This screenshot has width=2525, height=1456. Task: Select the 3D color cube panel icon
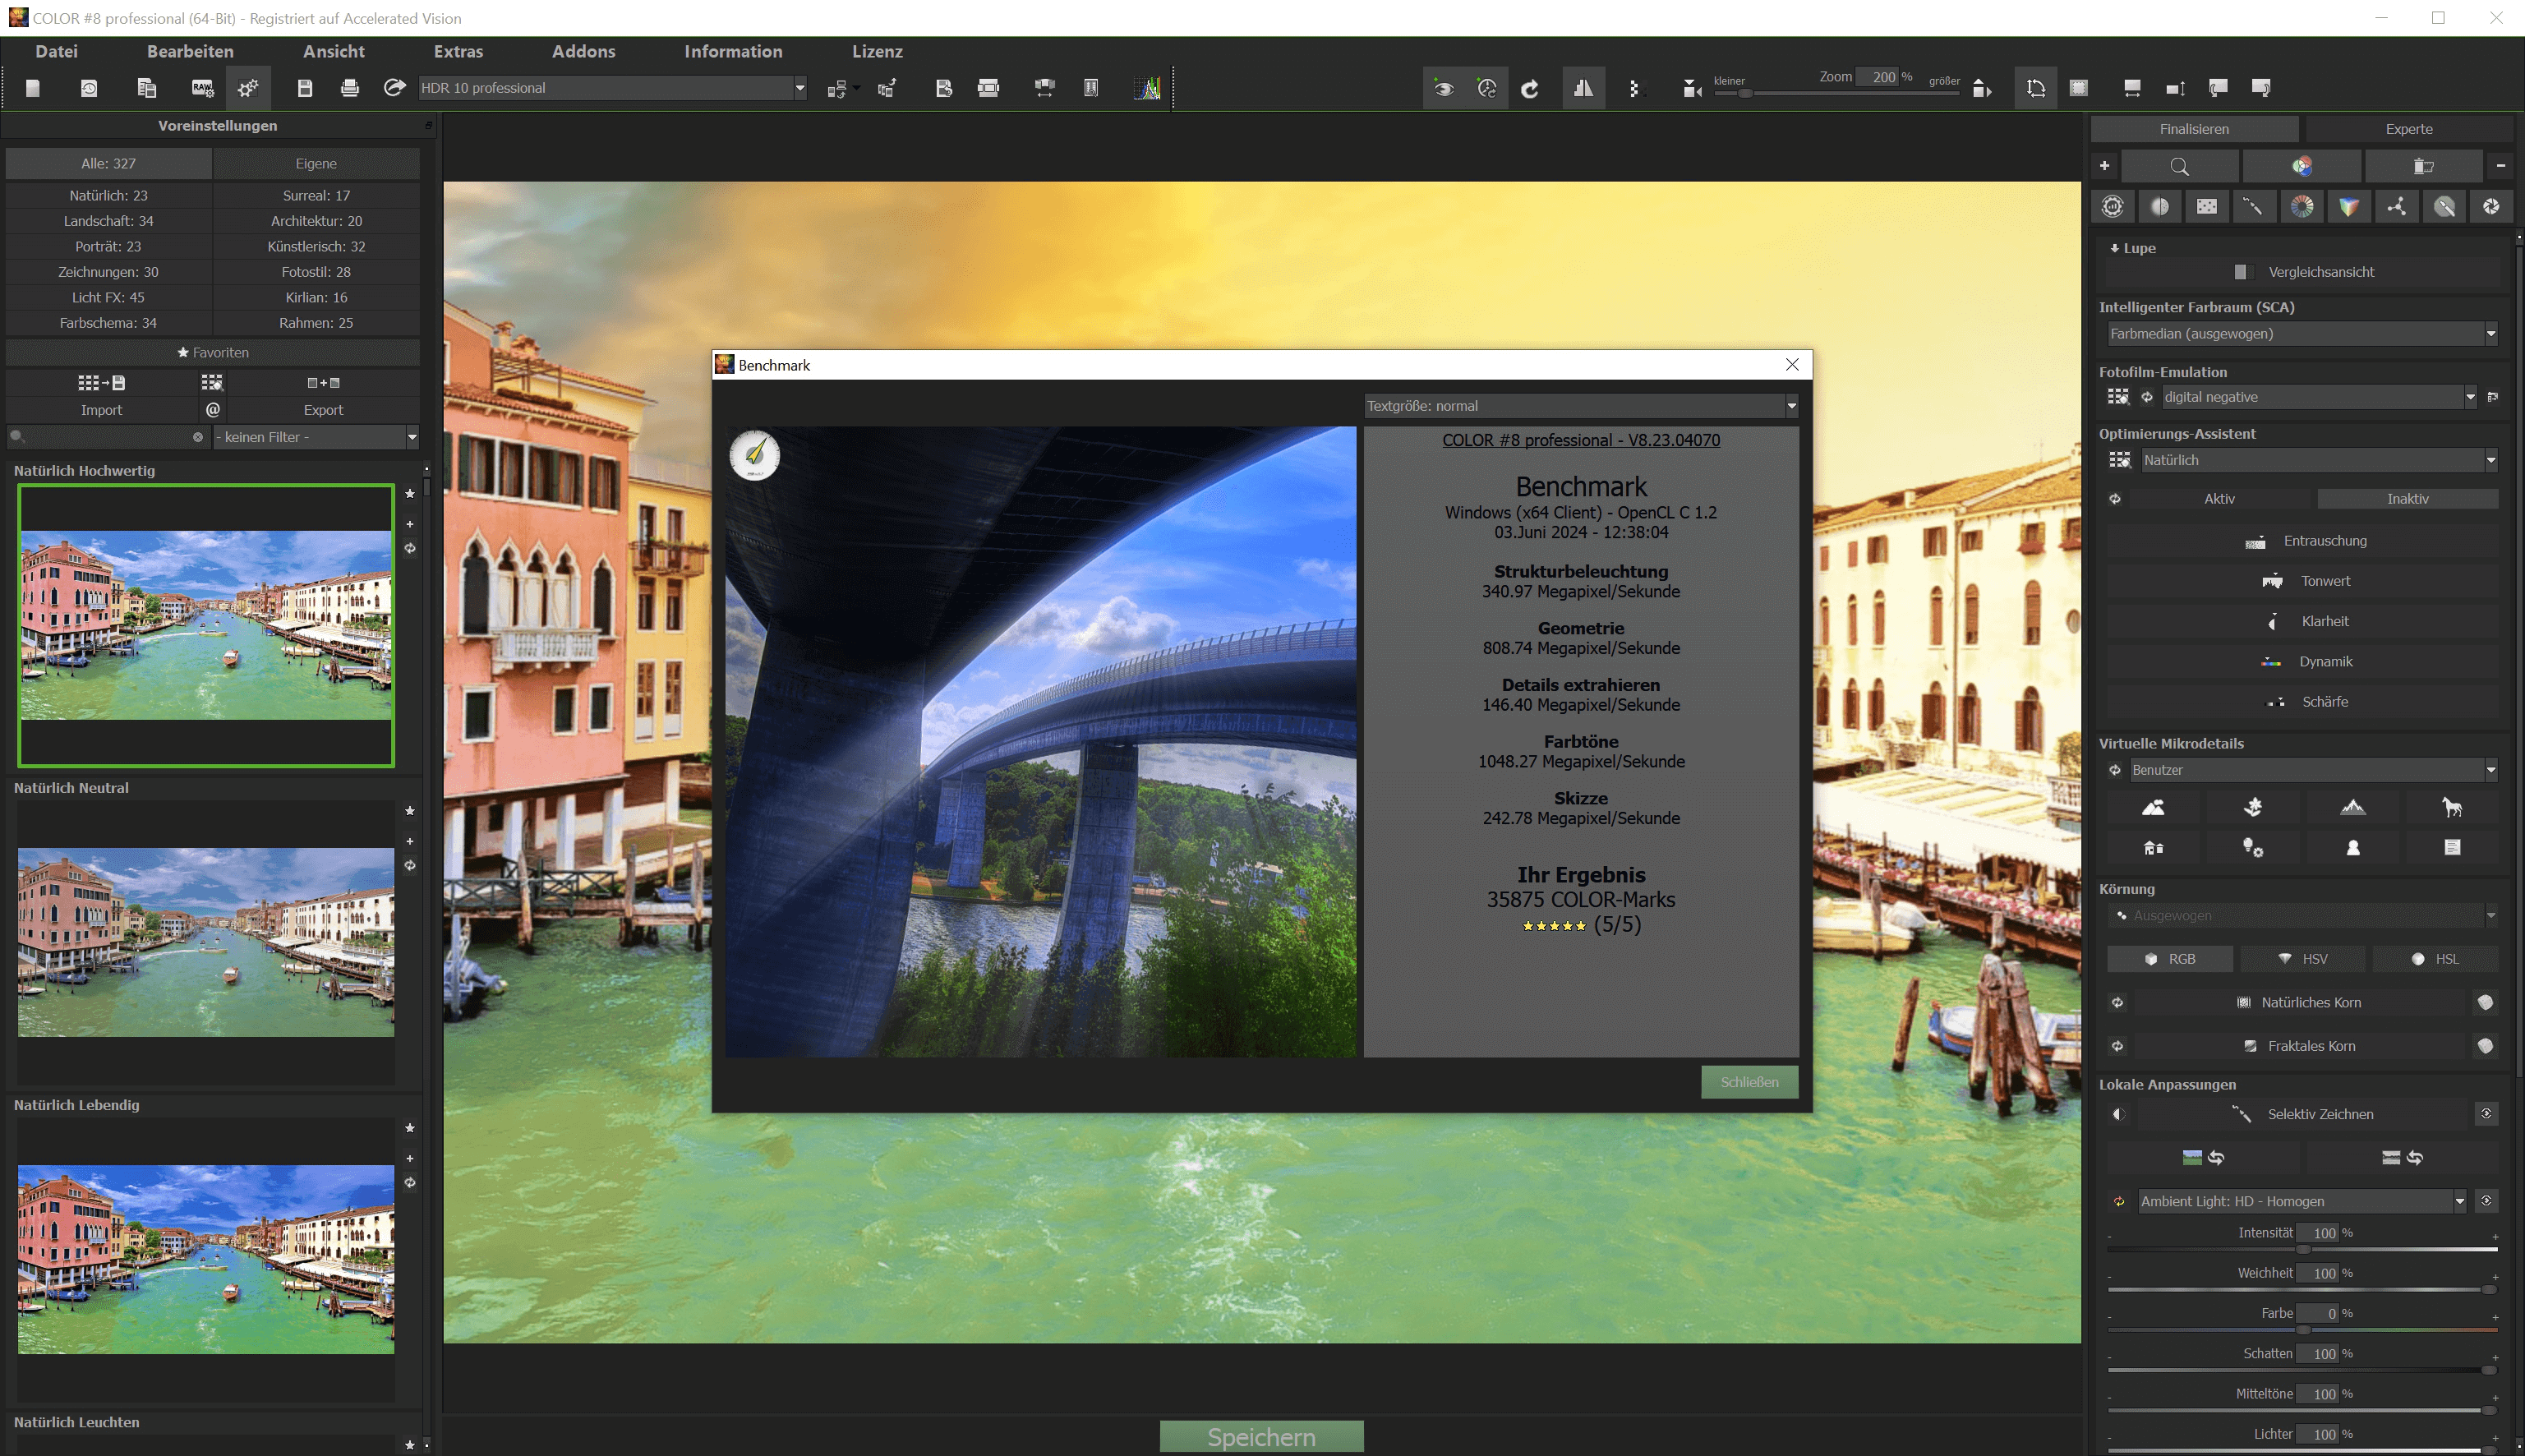2351,207
